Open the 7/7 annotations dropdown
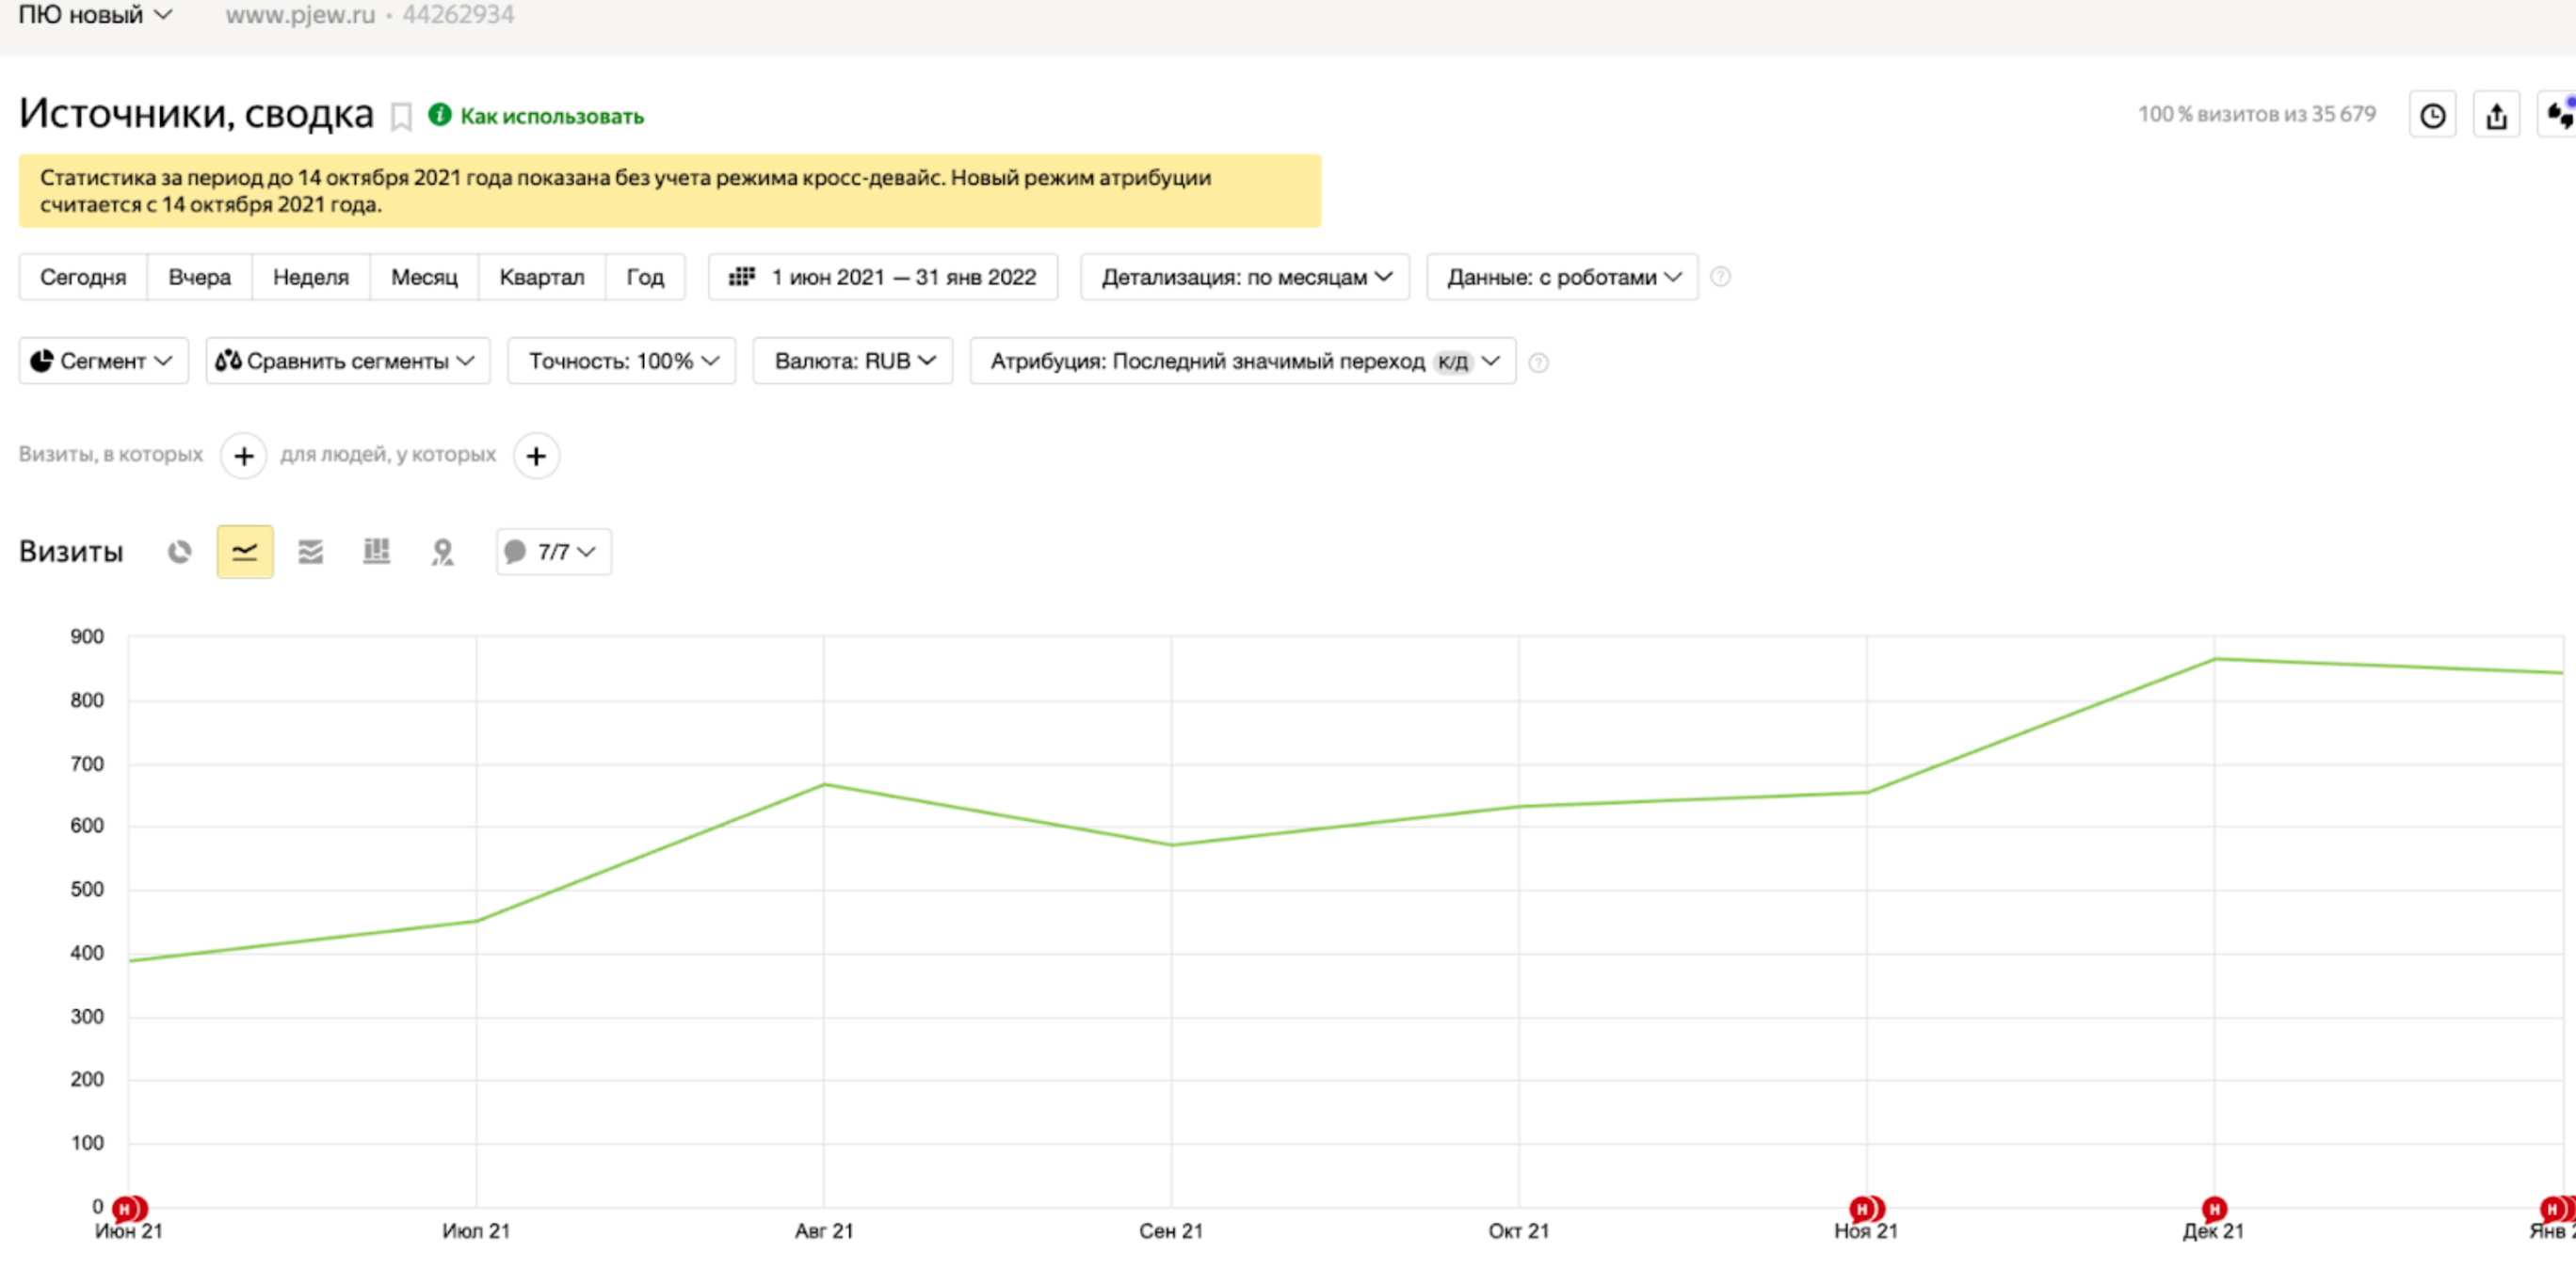The height and width of the screenshot is (1286, 2576). (x=553, y=552)
